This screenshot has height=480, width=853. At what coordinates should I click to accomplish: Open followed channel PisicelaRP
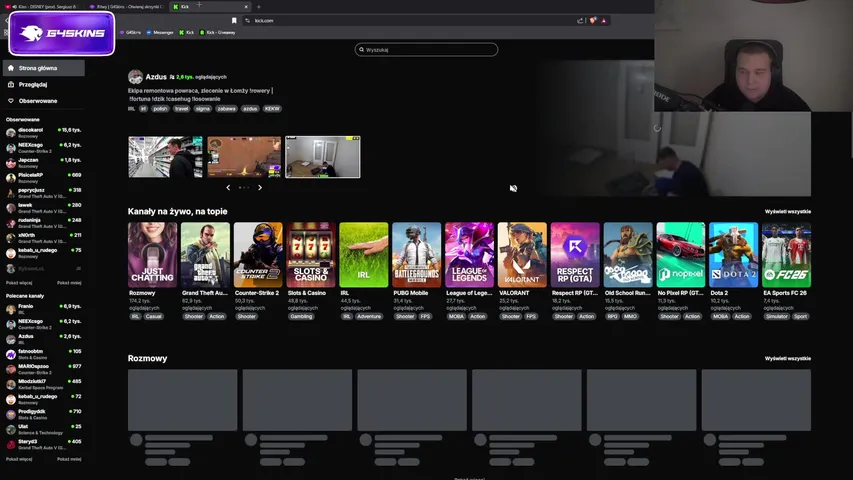(44, 177)
